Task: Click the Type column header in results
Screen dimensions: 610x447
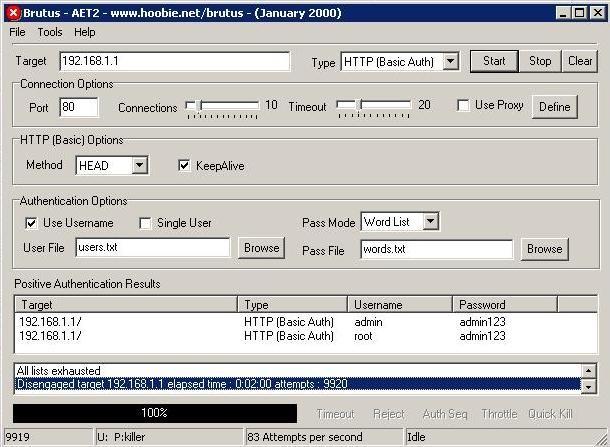Action: [x=292, y=304]
